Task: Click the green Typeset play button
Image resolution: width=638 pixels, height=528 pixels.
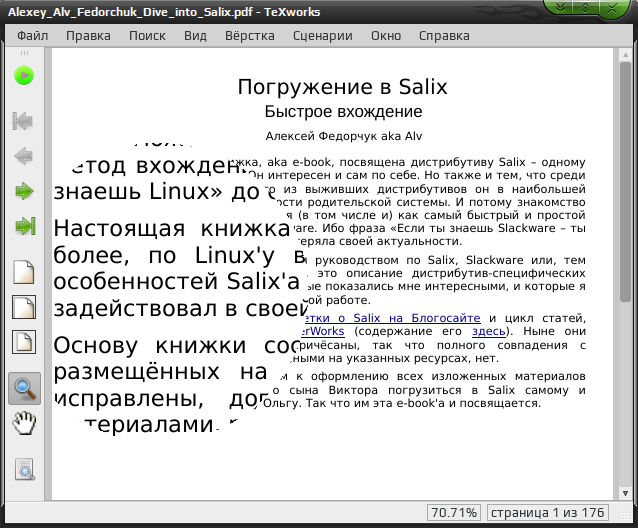Action: click(24, 76)
